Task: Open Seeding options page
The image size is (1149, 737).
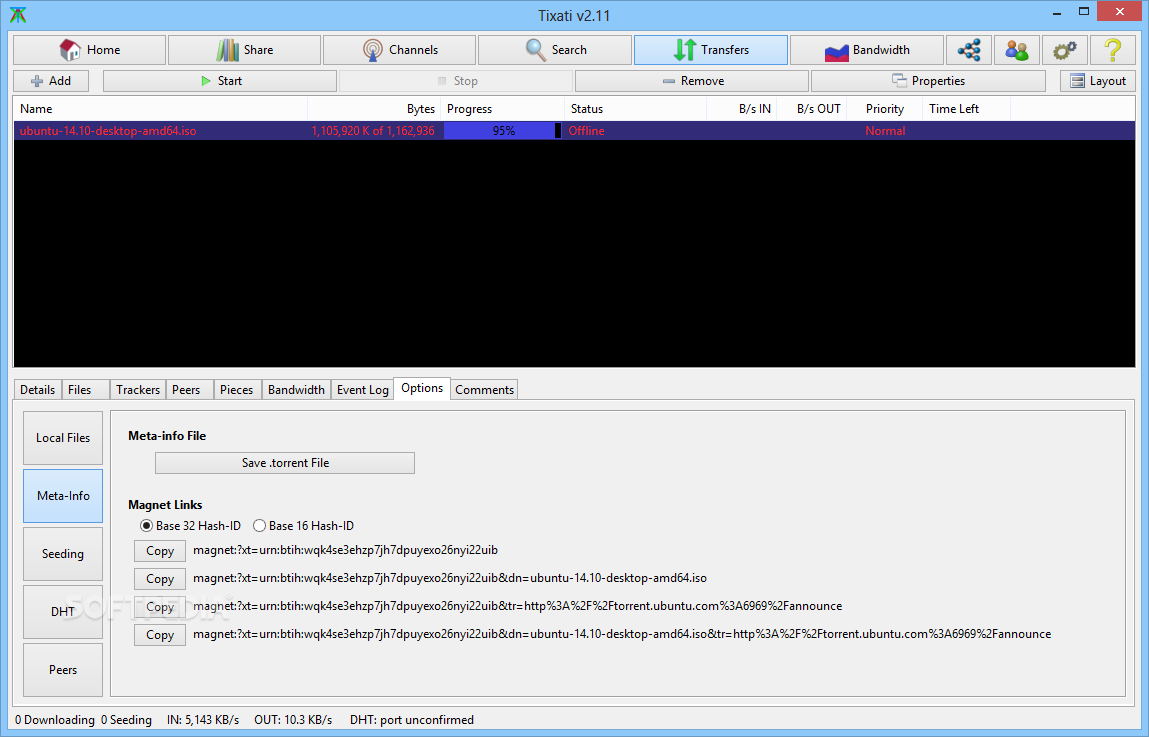Action: tap(63, 554)
